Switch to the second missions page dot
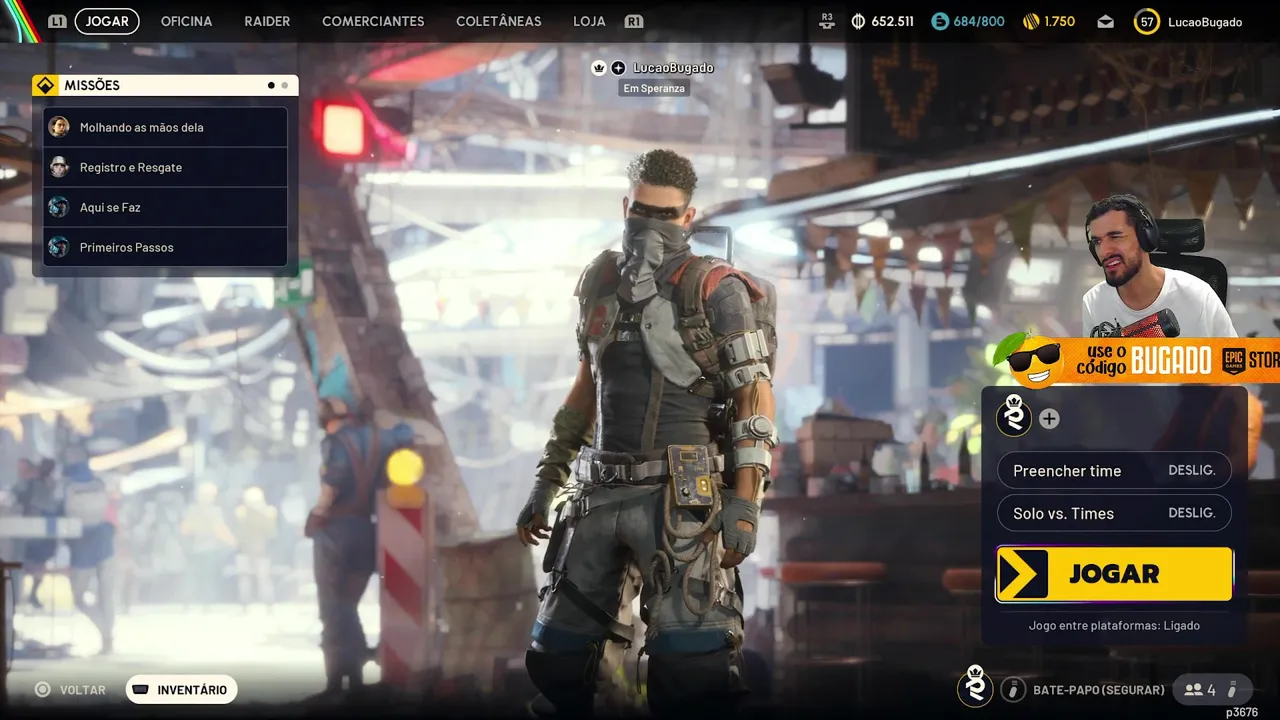Screen dimensions: 1280x720 284,85
